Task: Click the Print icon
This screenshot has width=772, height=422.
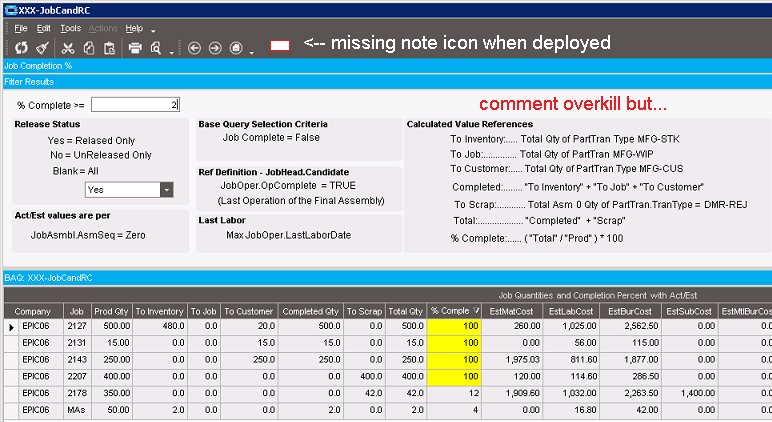Action: (135, 48)
